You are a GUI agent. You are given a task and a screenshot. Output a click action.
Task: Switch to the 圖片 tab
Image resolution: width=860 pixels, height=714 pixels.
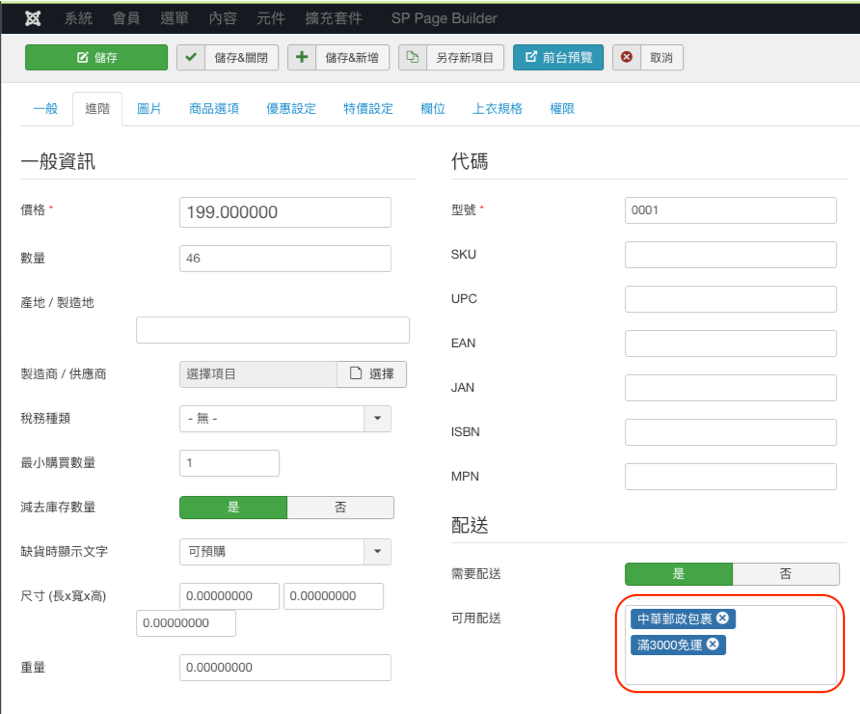coord(149,108)
